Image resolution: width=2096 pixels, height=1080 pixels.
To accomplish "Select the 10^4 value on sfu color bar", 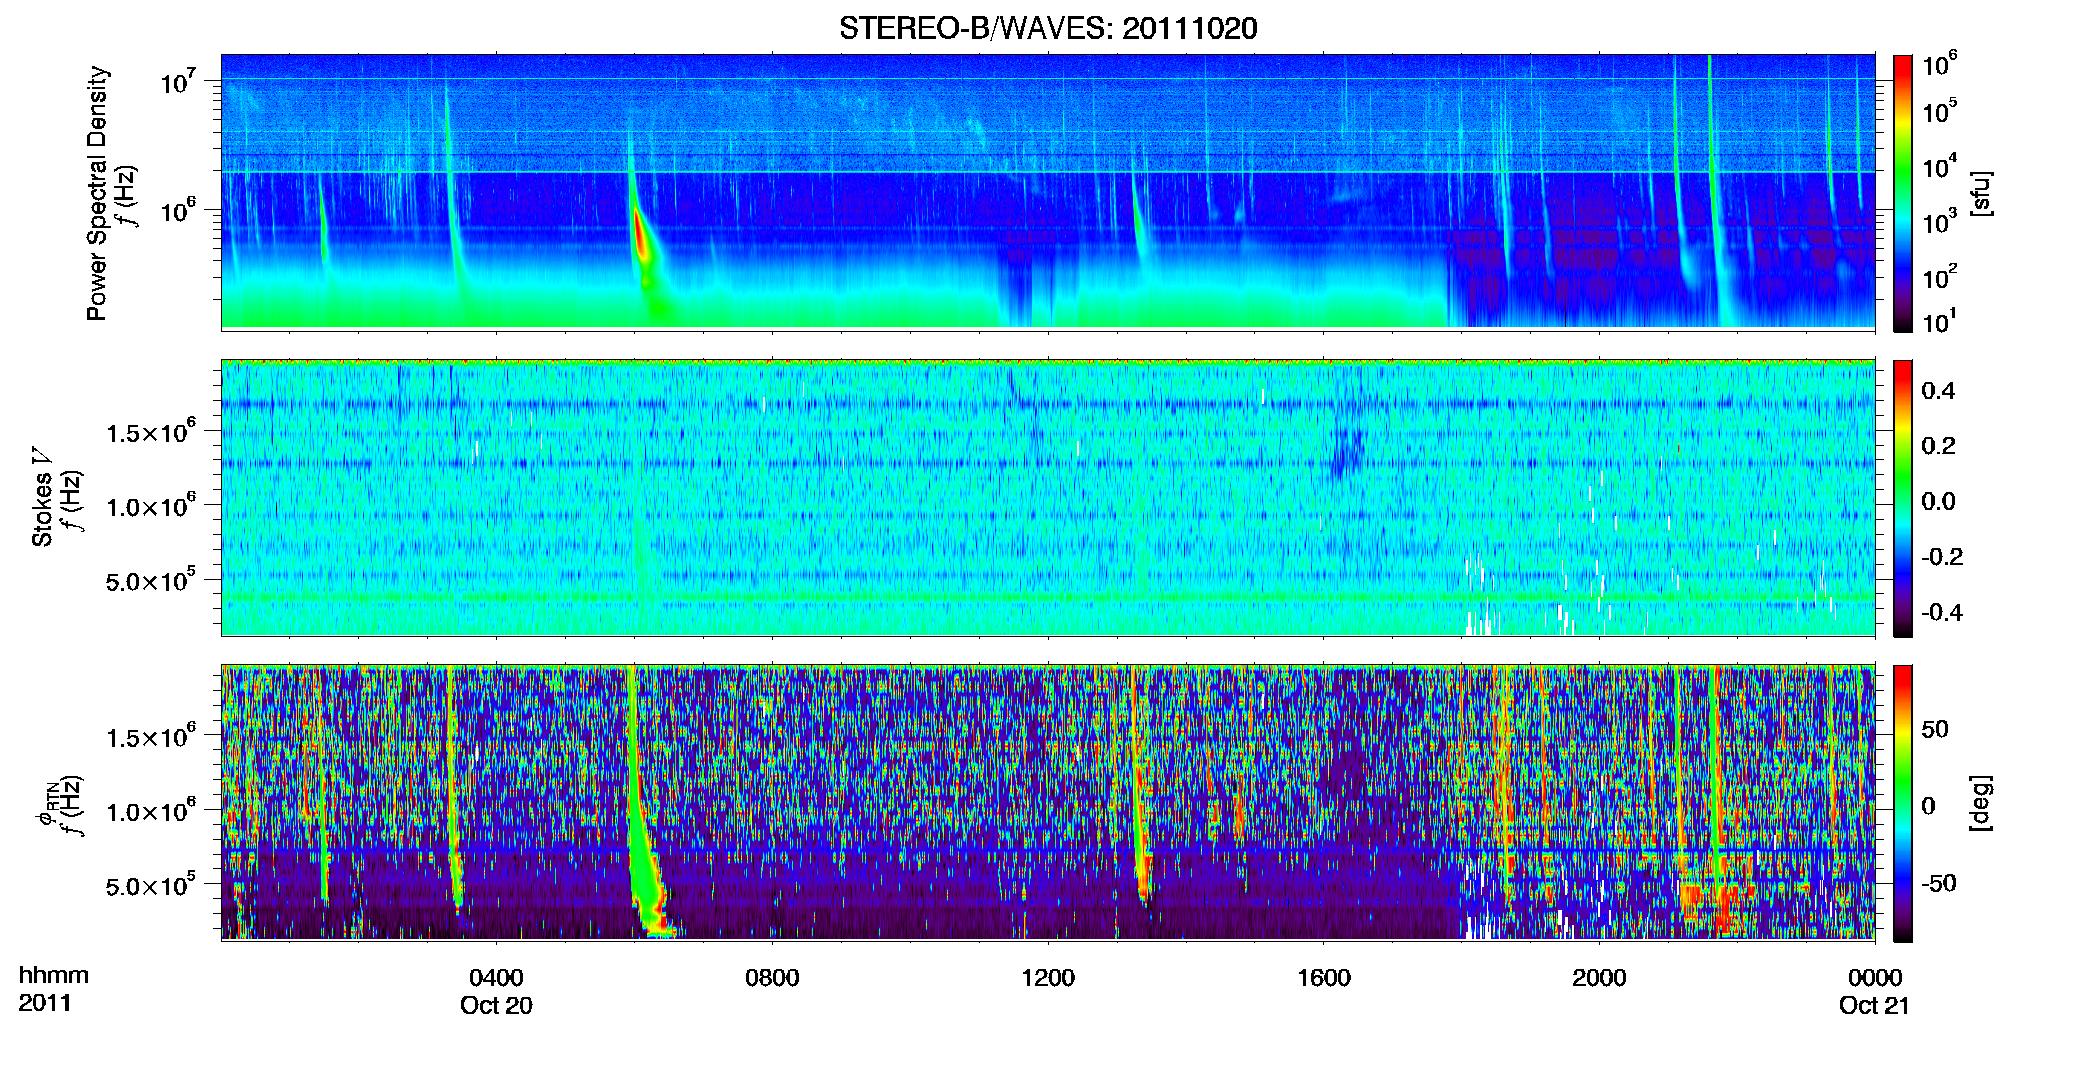I will click(1940, 167).
